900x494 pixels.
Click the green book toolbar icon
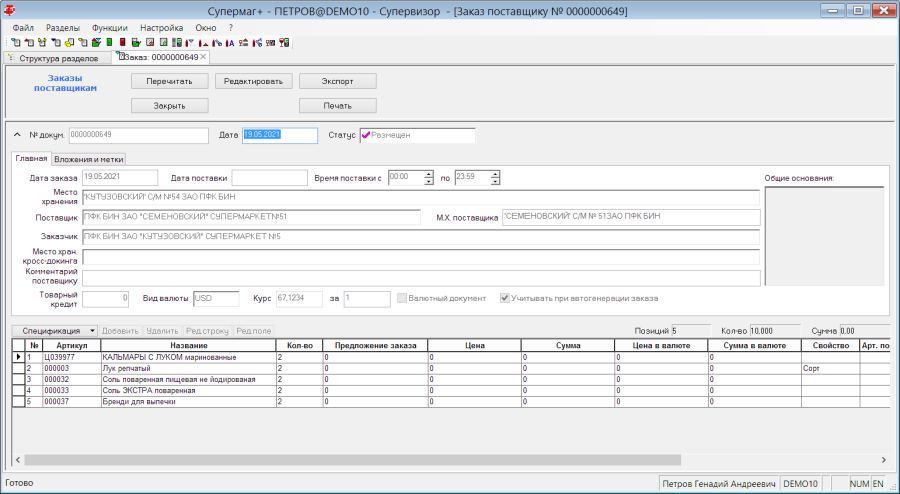109,42
